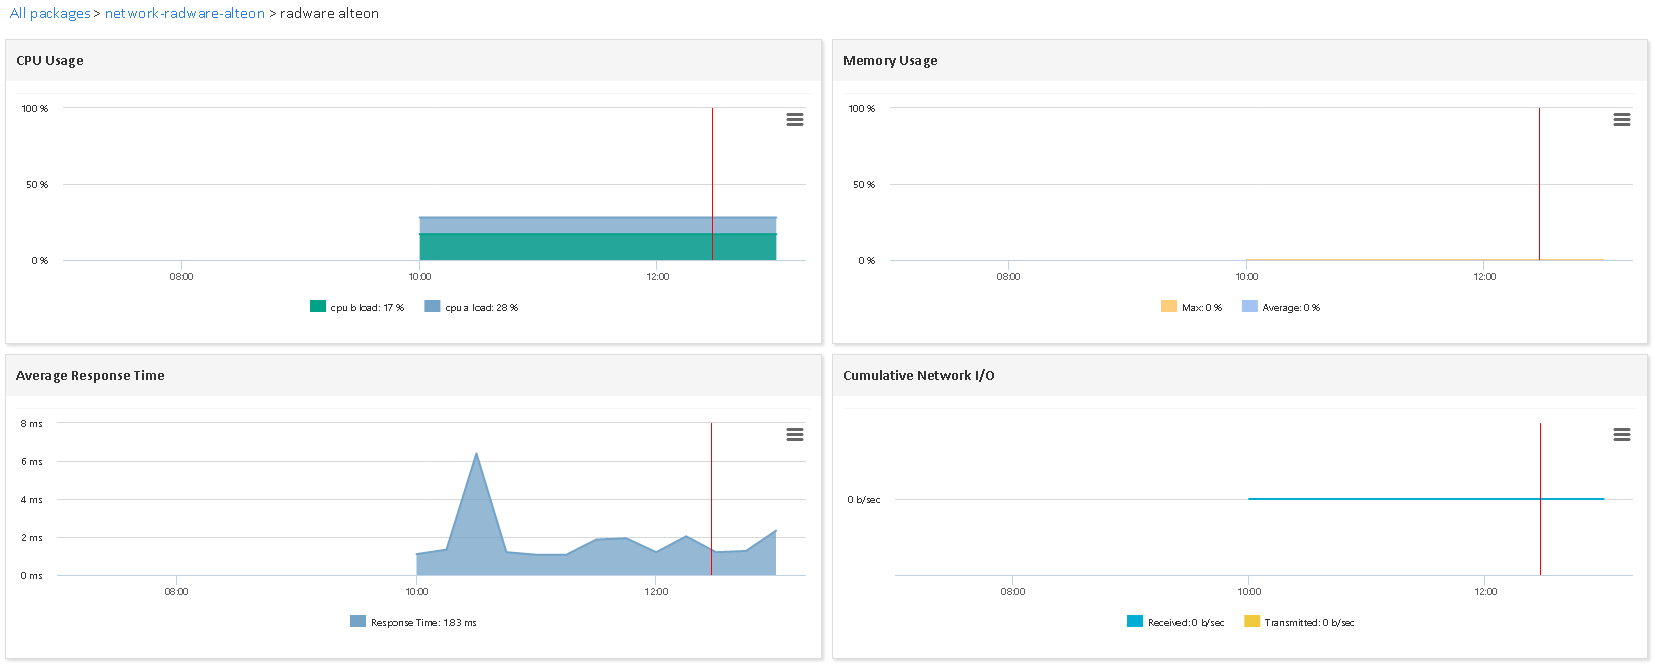Screen dimensions: 1655x666
Task: Click the green cpu b load swatch
Action: (318, 307)
